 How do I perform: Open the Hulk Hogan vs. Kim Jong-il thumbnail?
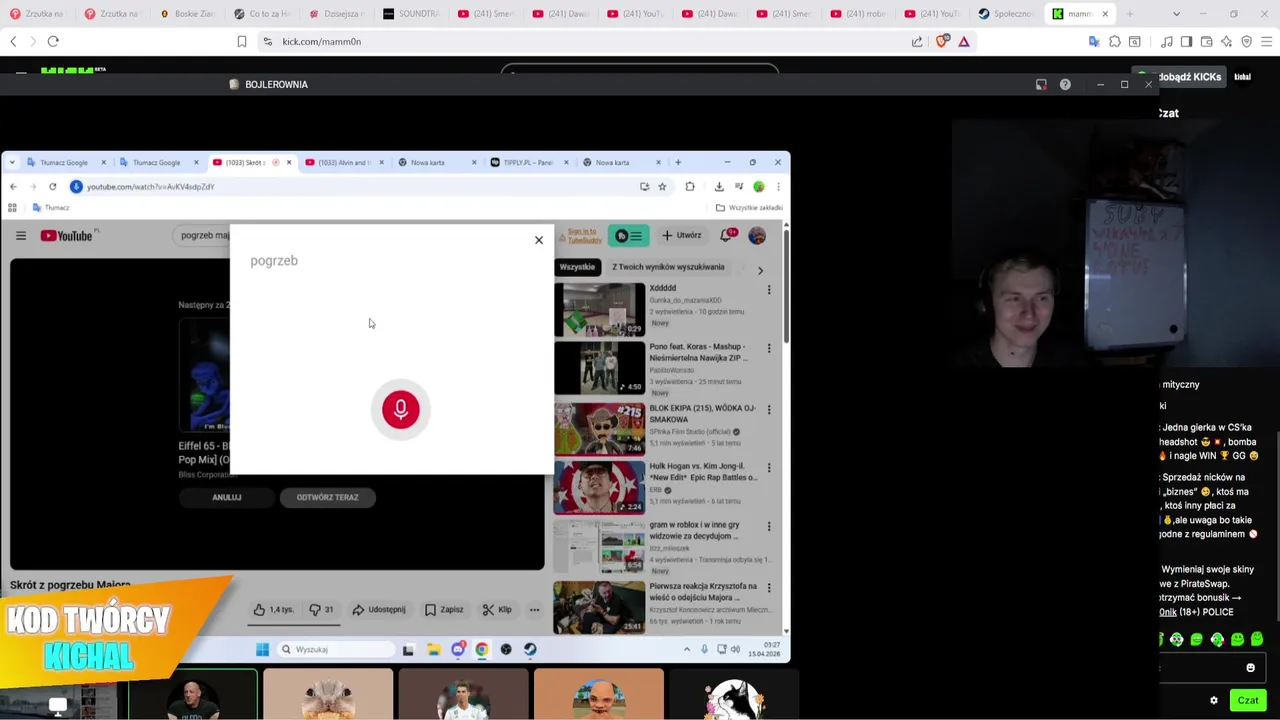click(x=599, y=487)
